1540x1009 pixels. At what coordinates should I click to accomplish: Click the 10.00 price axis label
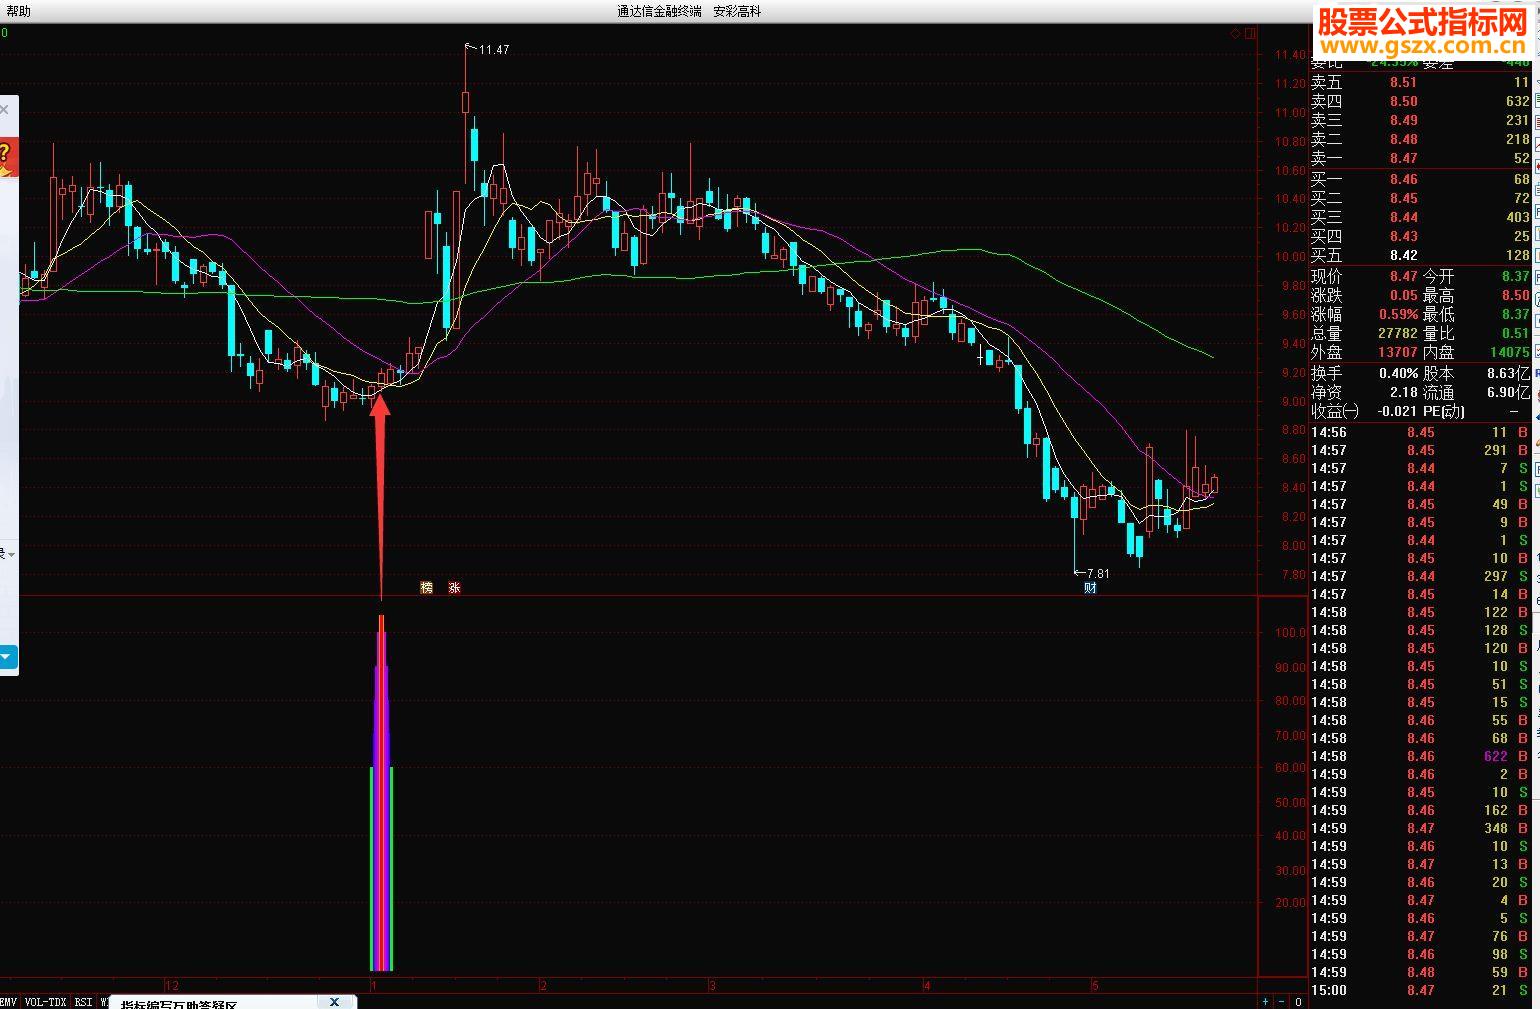[1290, 257]
